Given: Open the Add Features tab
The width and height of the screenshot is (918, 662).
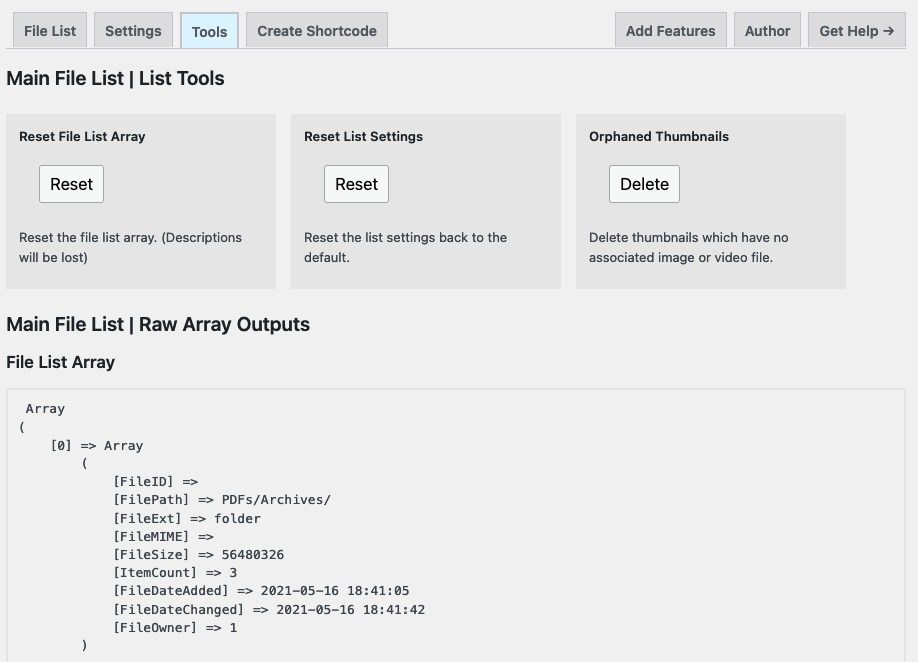Looking at the screenshot, I should [x=670, y=30].
